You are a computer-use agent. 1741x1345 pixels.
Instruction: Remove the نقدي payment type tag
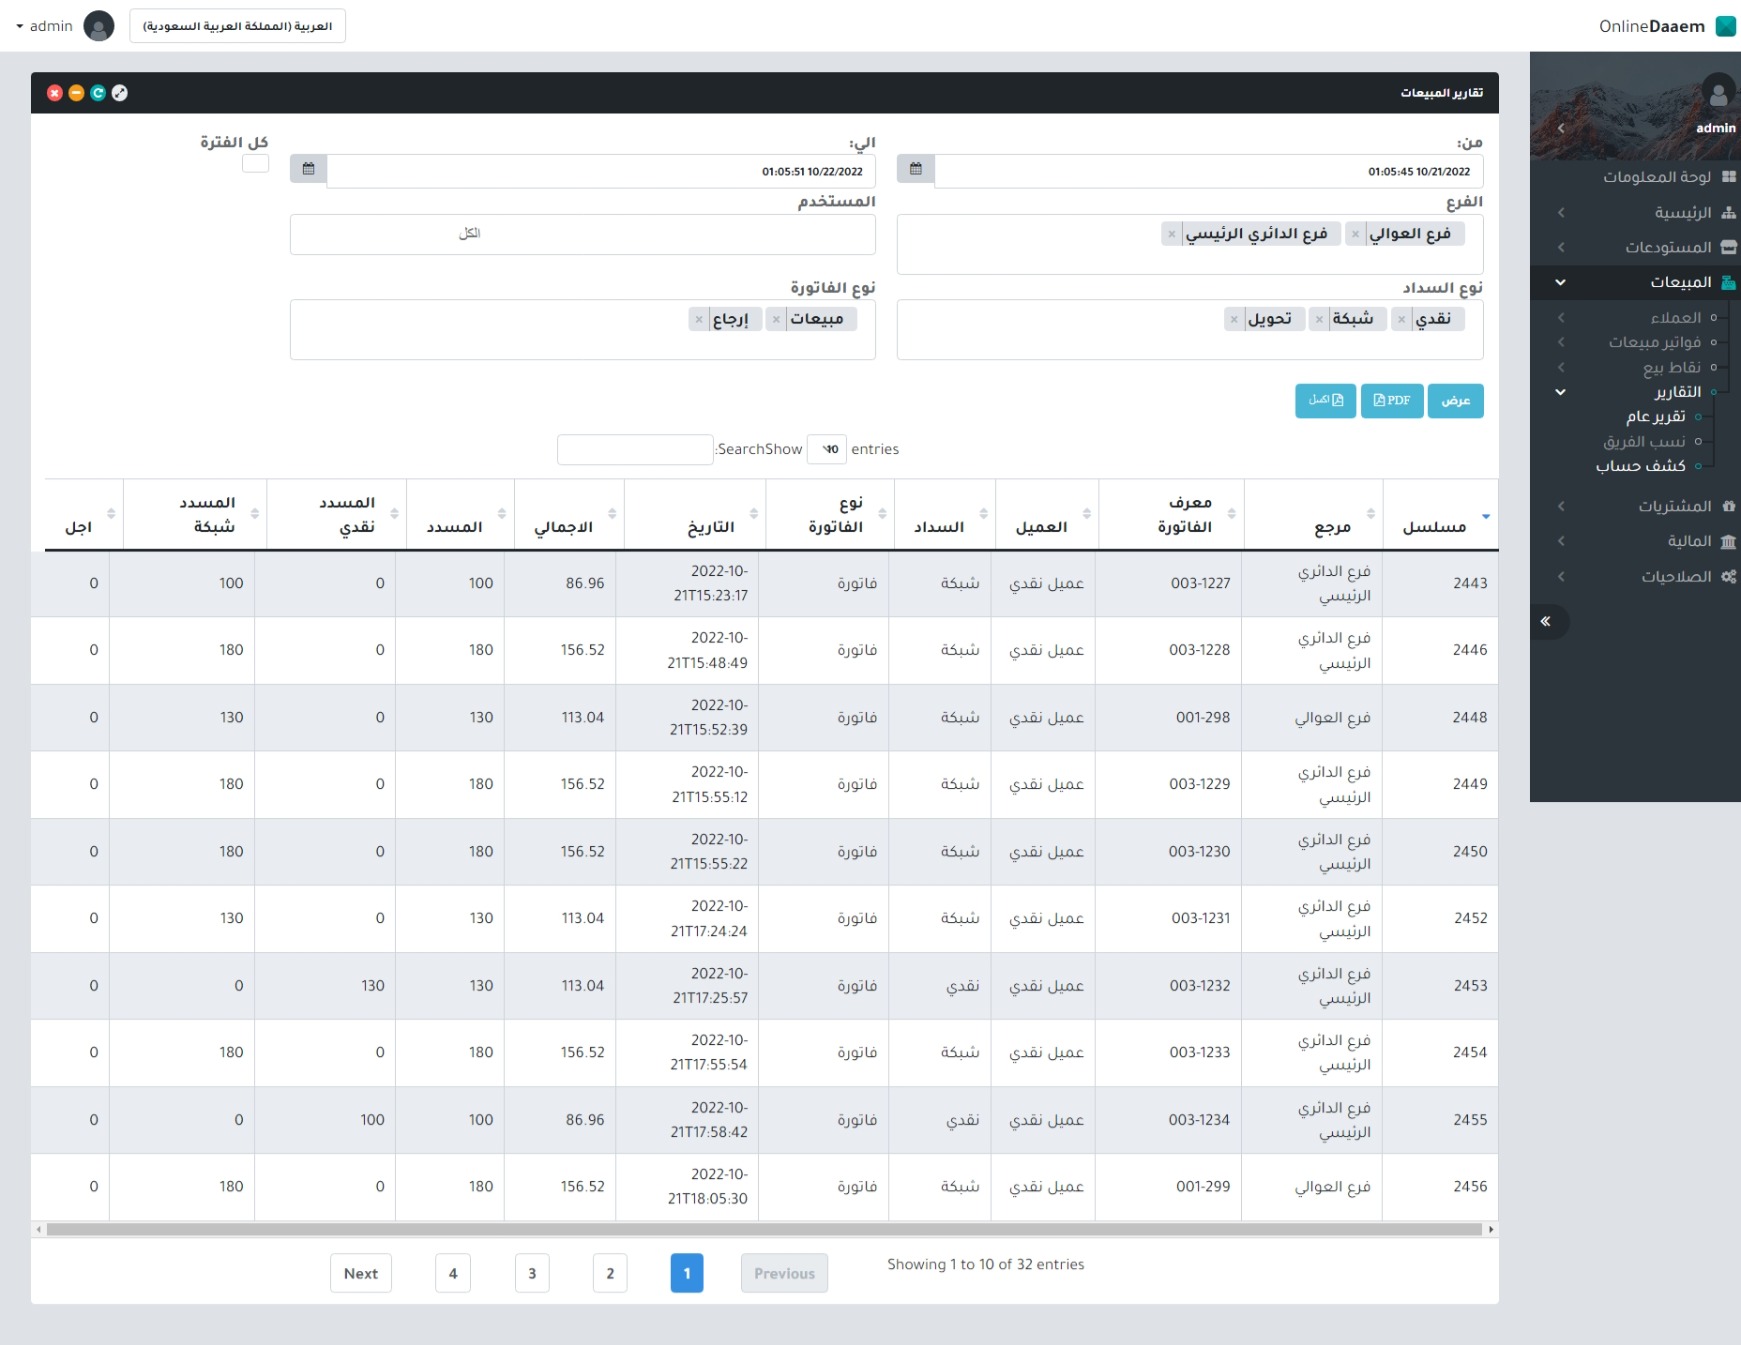tap(1402, 319)
